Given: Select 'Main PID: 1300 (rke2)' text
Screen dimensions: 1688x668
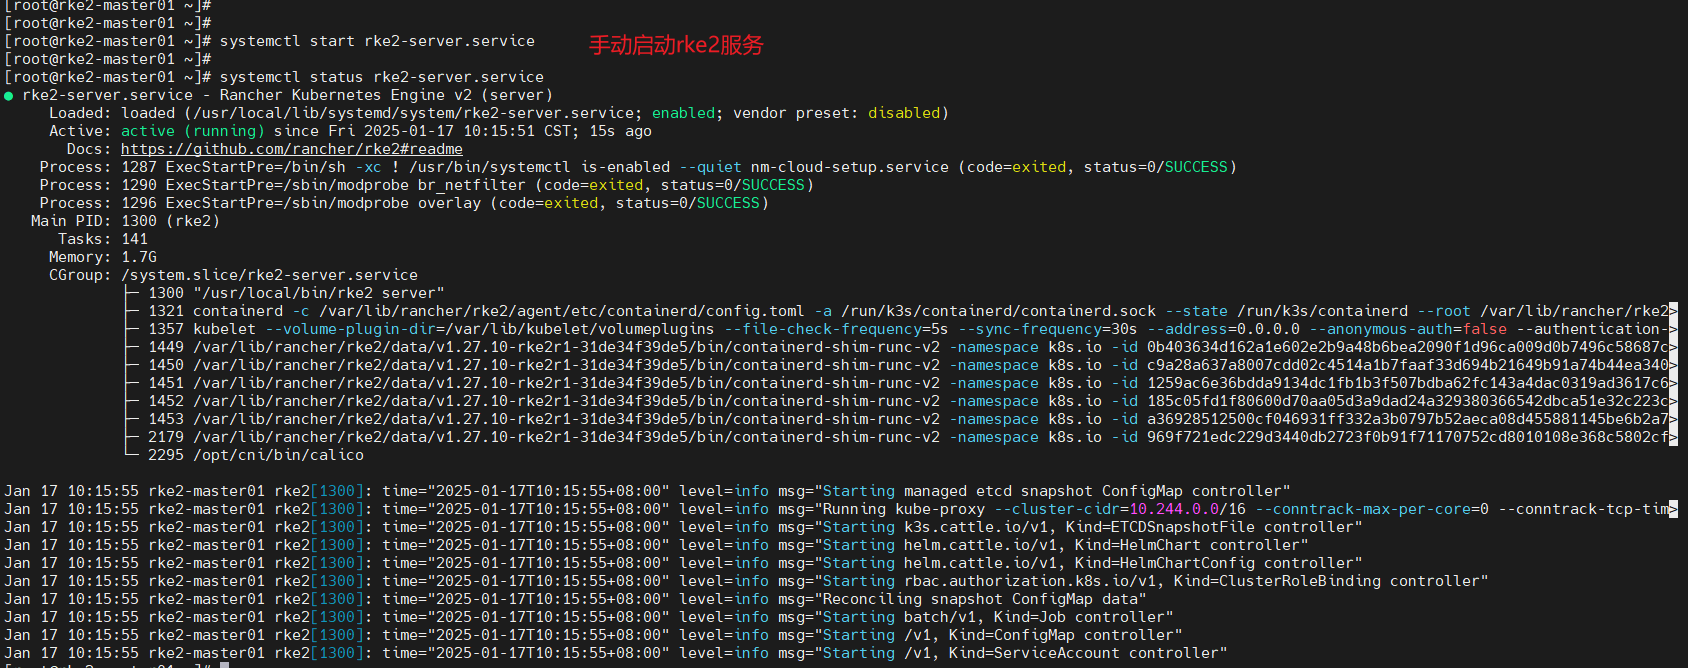Looking at the screenshot, I should tap(125, 221).
